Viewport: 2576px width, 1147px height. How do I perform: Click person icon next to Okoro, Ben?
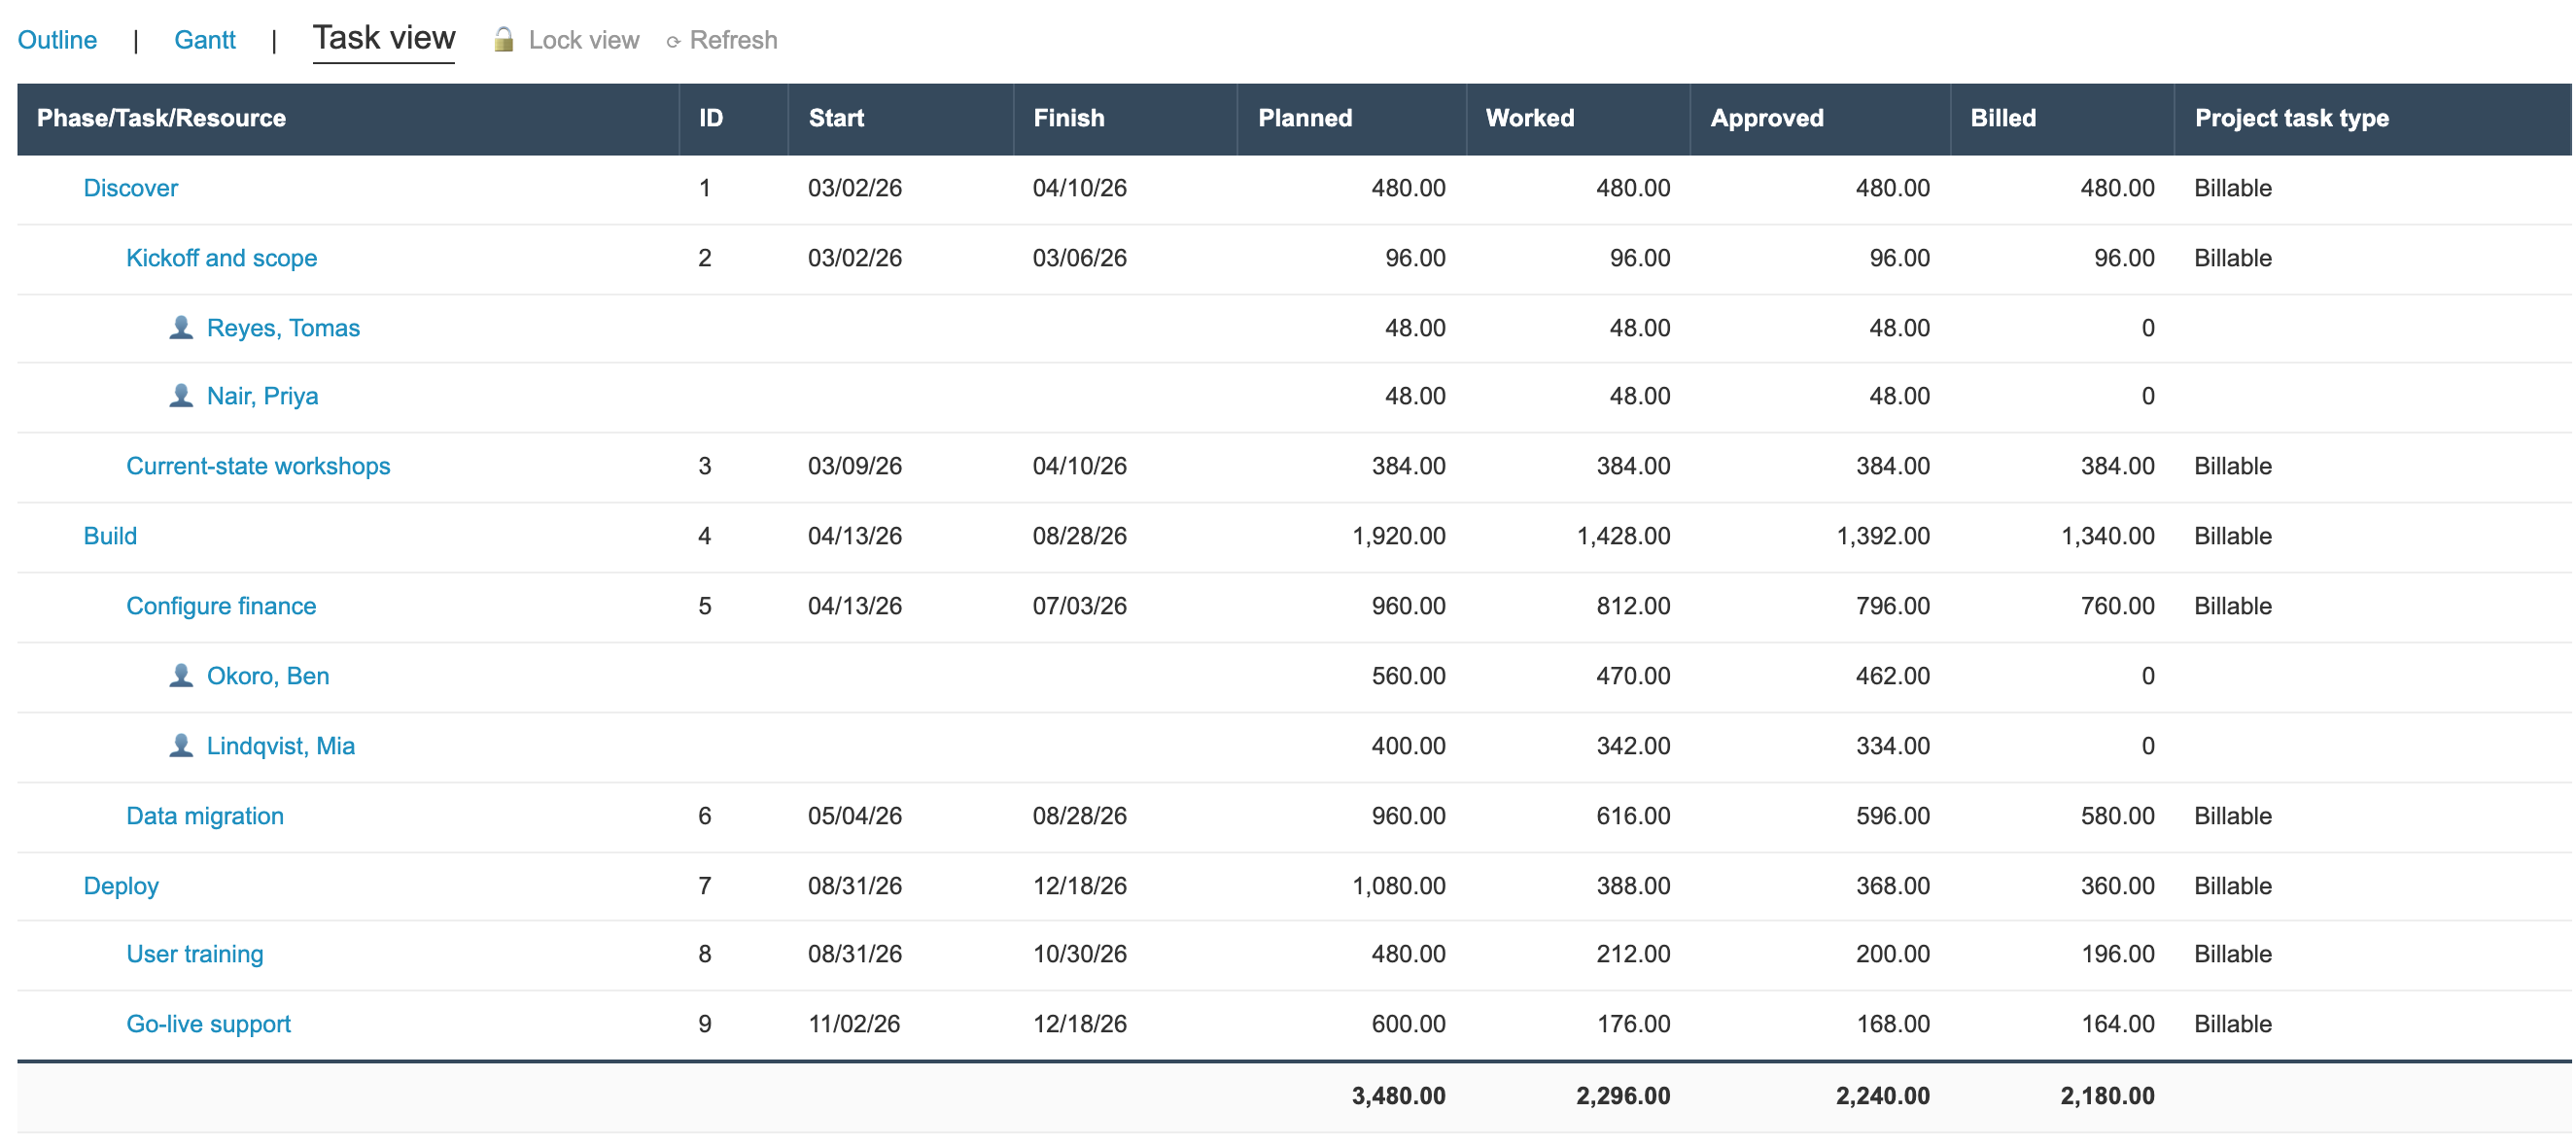point(181,675)
